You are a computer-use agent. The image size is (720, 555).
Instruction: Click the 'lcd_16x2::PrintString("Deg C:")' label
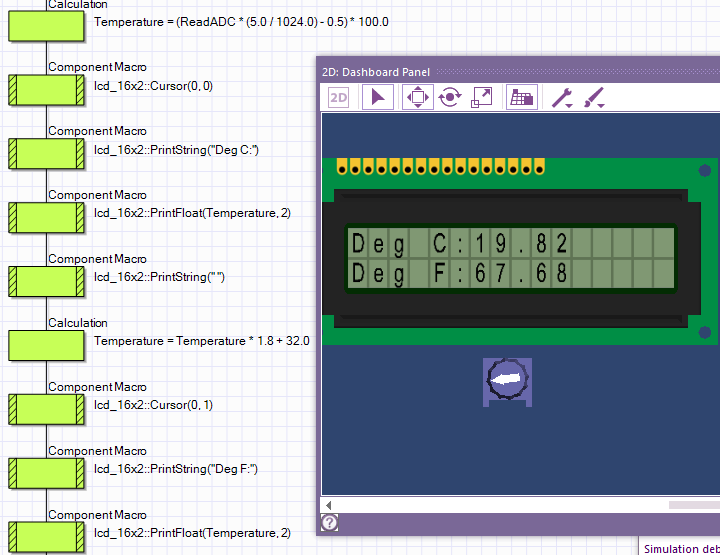pos(176,150)
